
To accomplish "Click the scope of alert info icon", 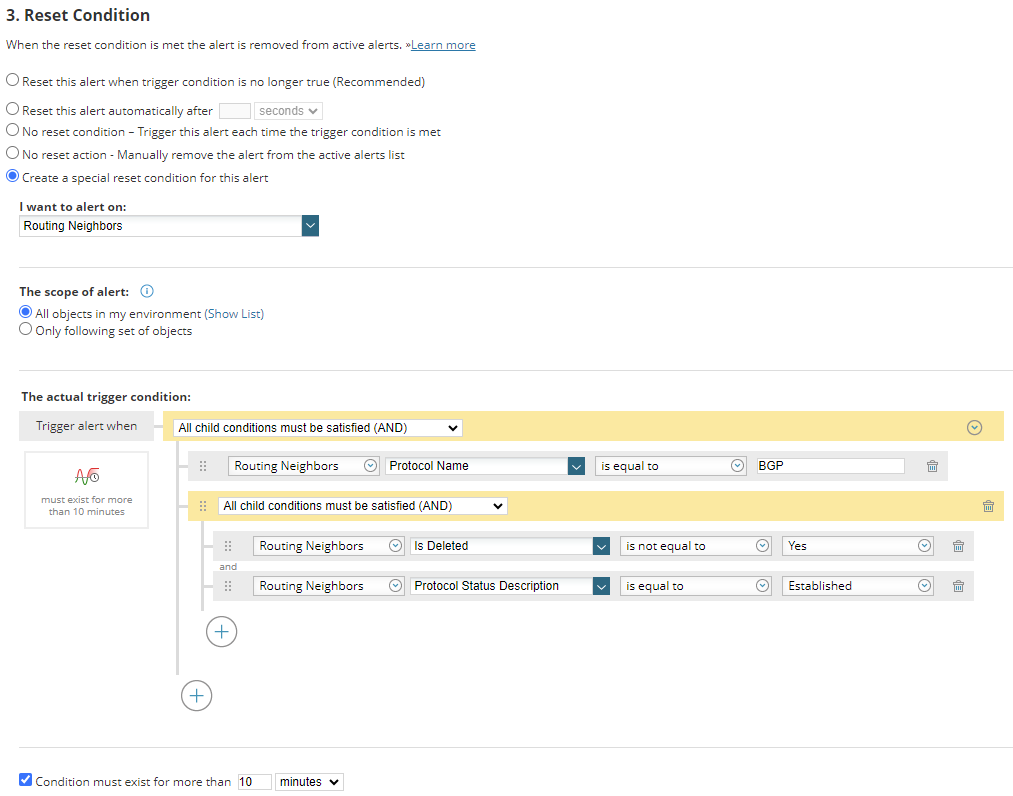I will pos(147,292).
